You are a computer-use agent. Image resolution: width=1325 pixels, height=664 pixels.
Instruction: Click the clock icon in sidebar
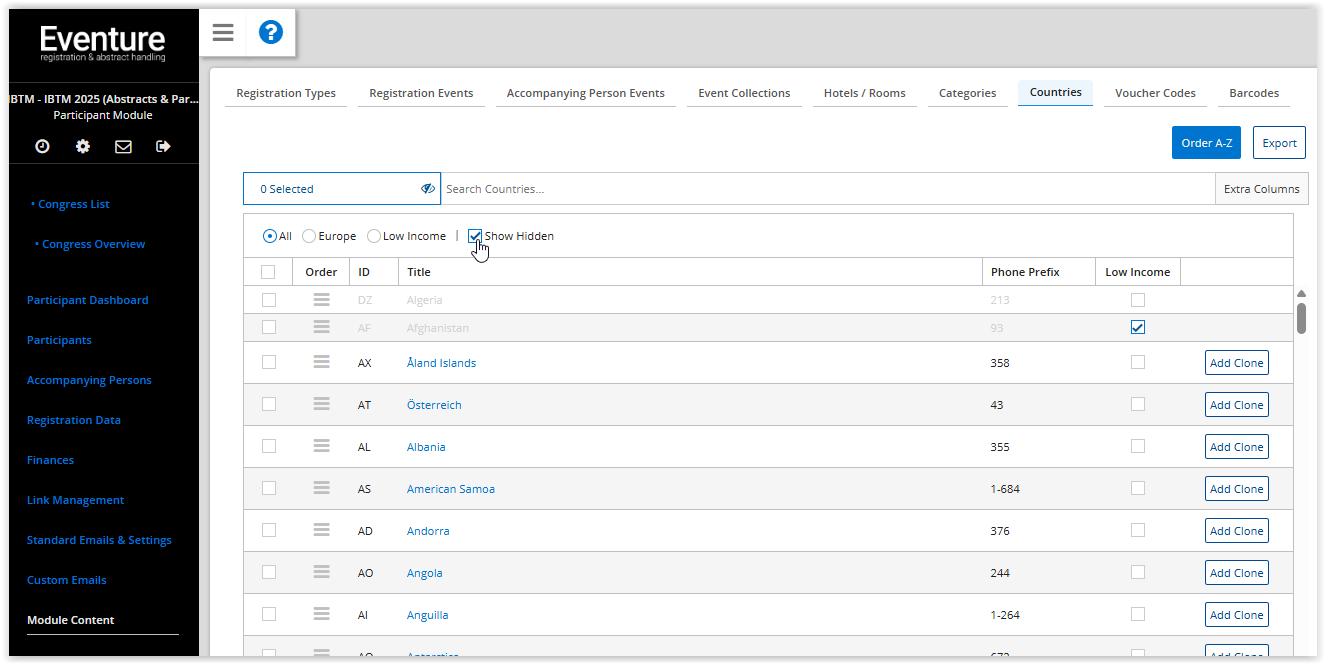[42, 146]
